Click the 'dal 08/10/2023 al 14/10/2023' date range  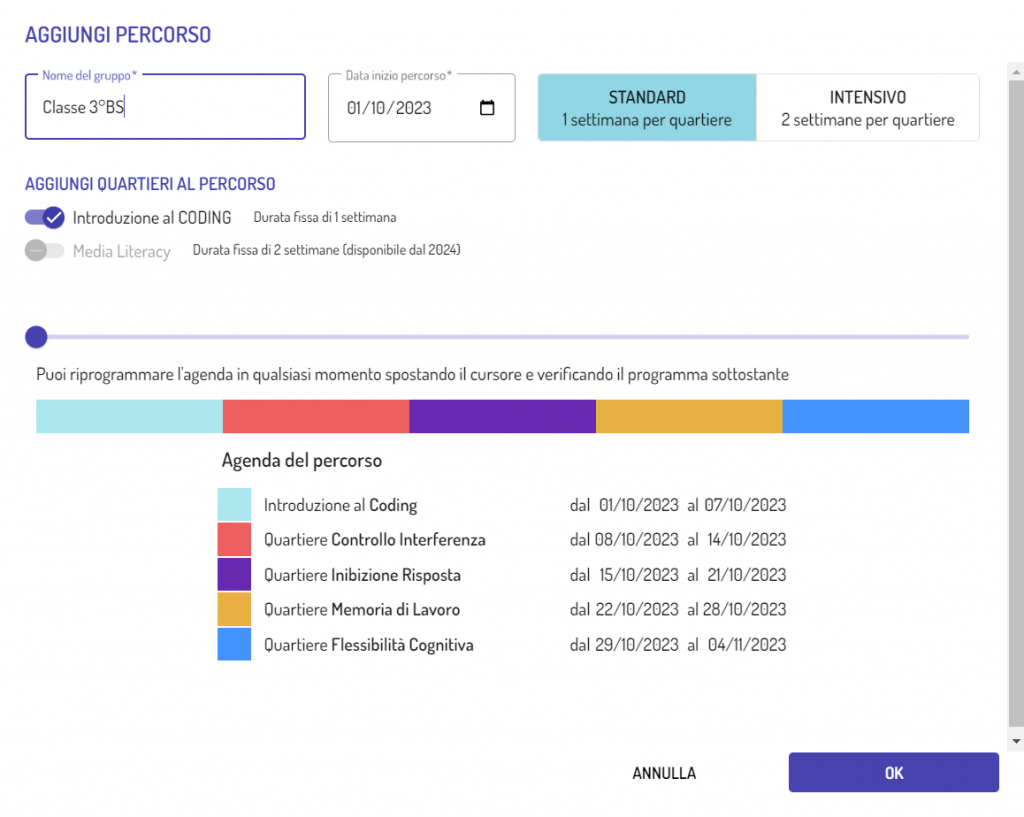coord(678,539)
